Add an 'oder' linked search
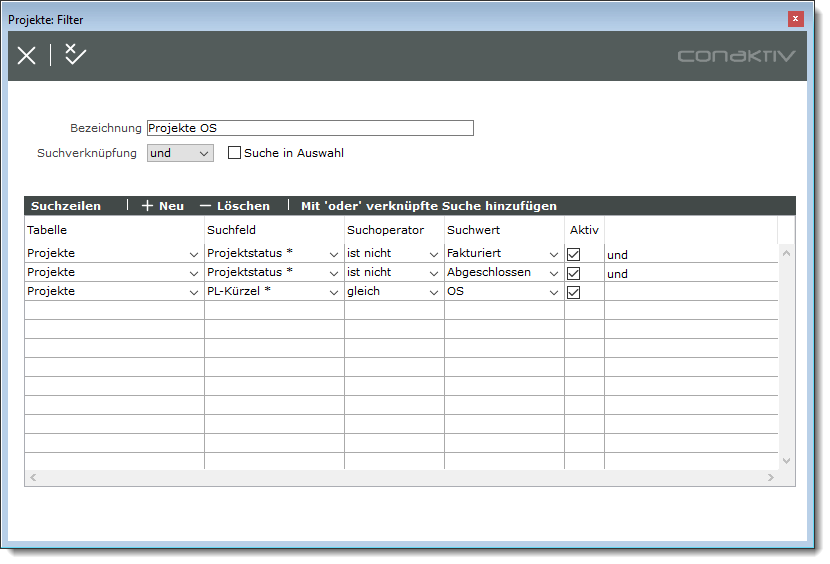 (x=428, y=206)
